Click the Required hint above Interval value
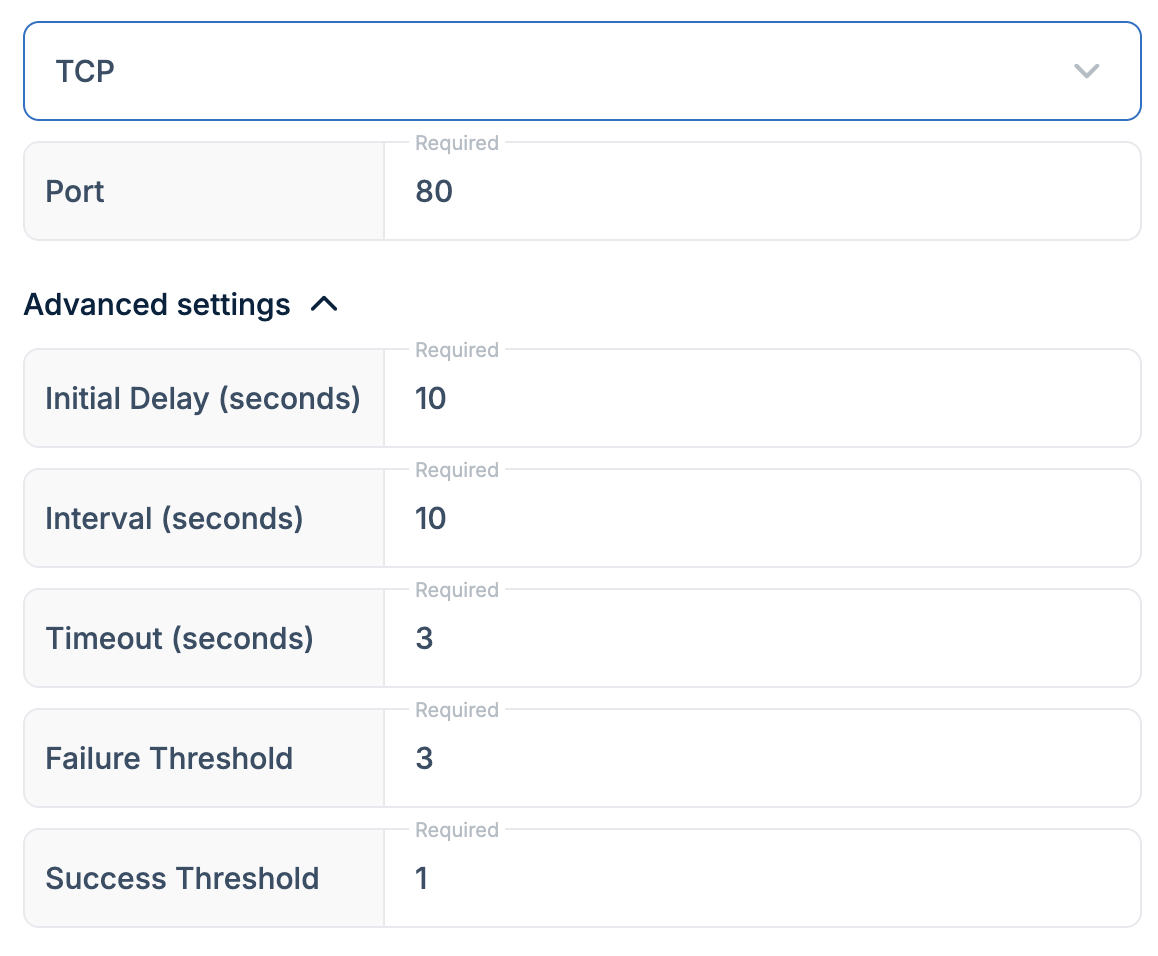 [457, 470]
